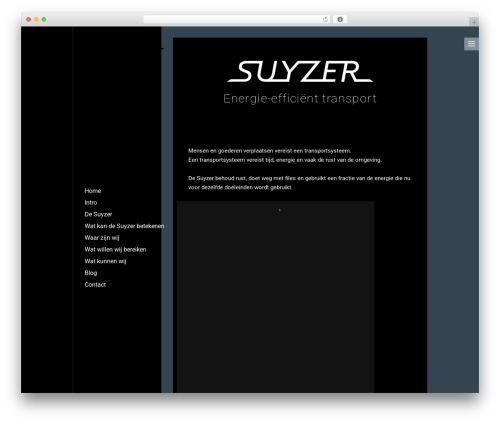The image size is (500, 423).
Task: Click the SUYZER logo
Action: click(x=300, y=71)
